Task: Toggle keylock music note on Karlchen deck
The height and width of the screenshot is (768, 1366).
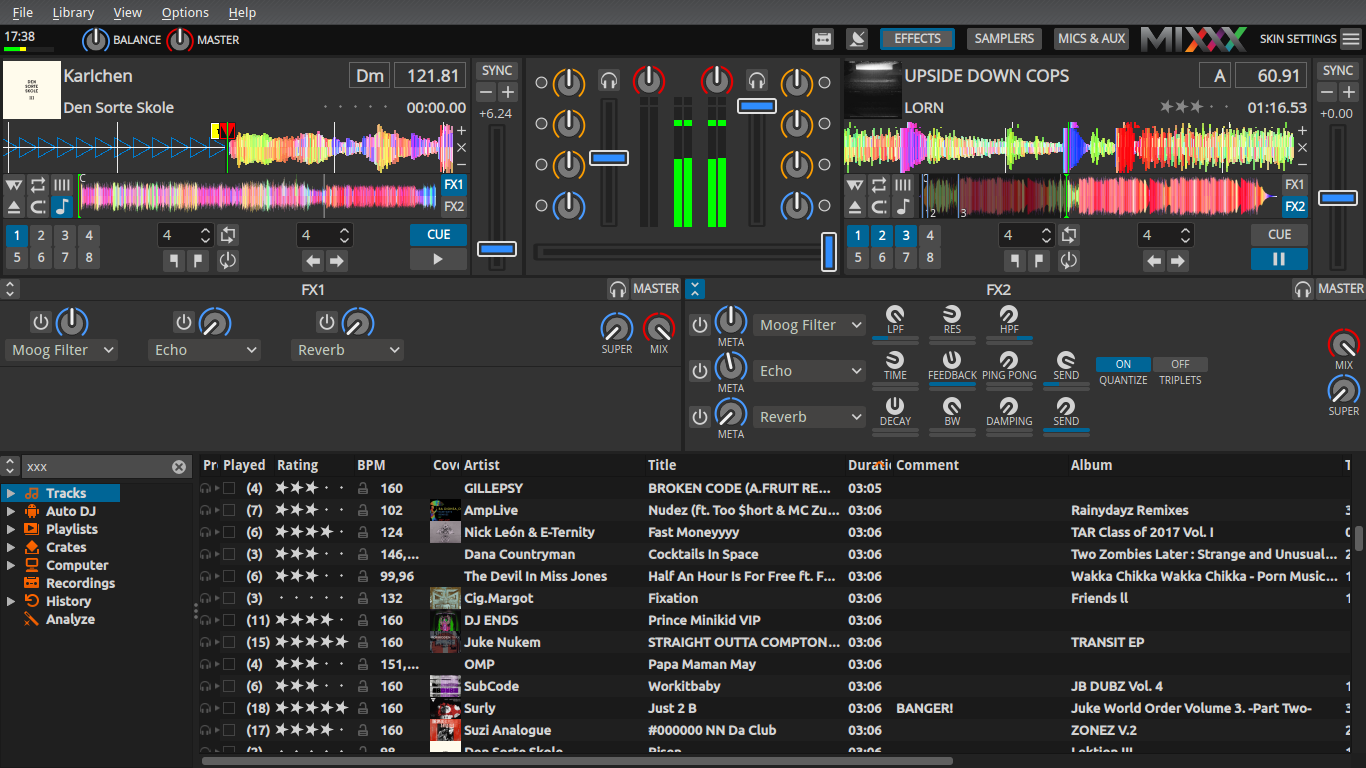Action: (x=62, y=207)
